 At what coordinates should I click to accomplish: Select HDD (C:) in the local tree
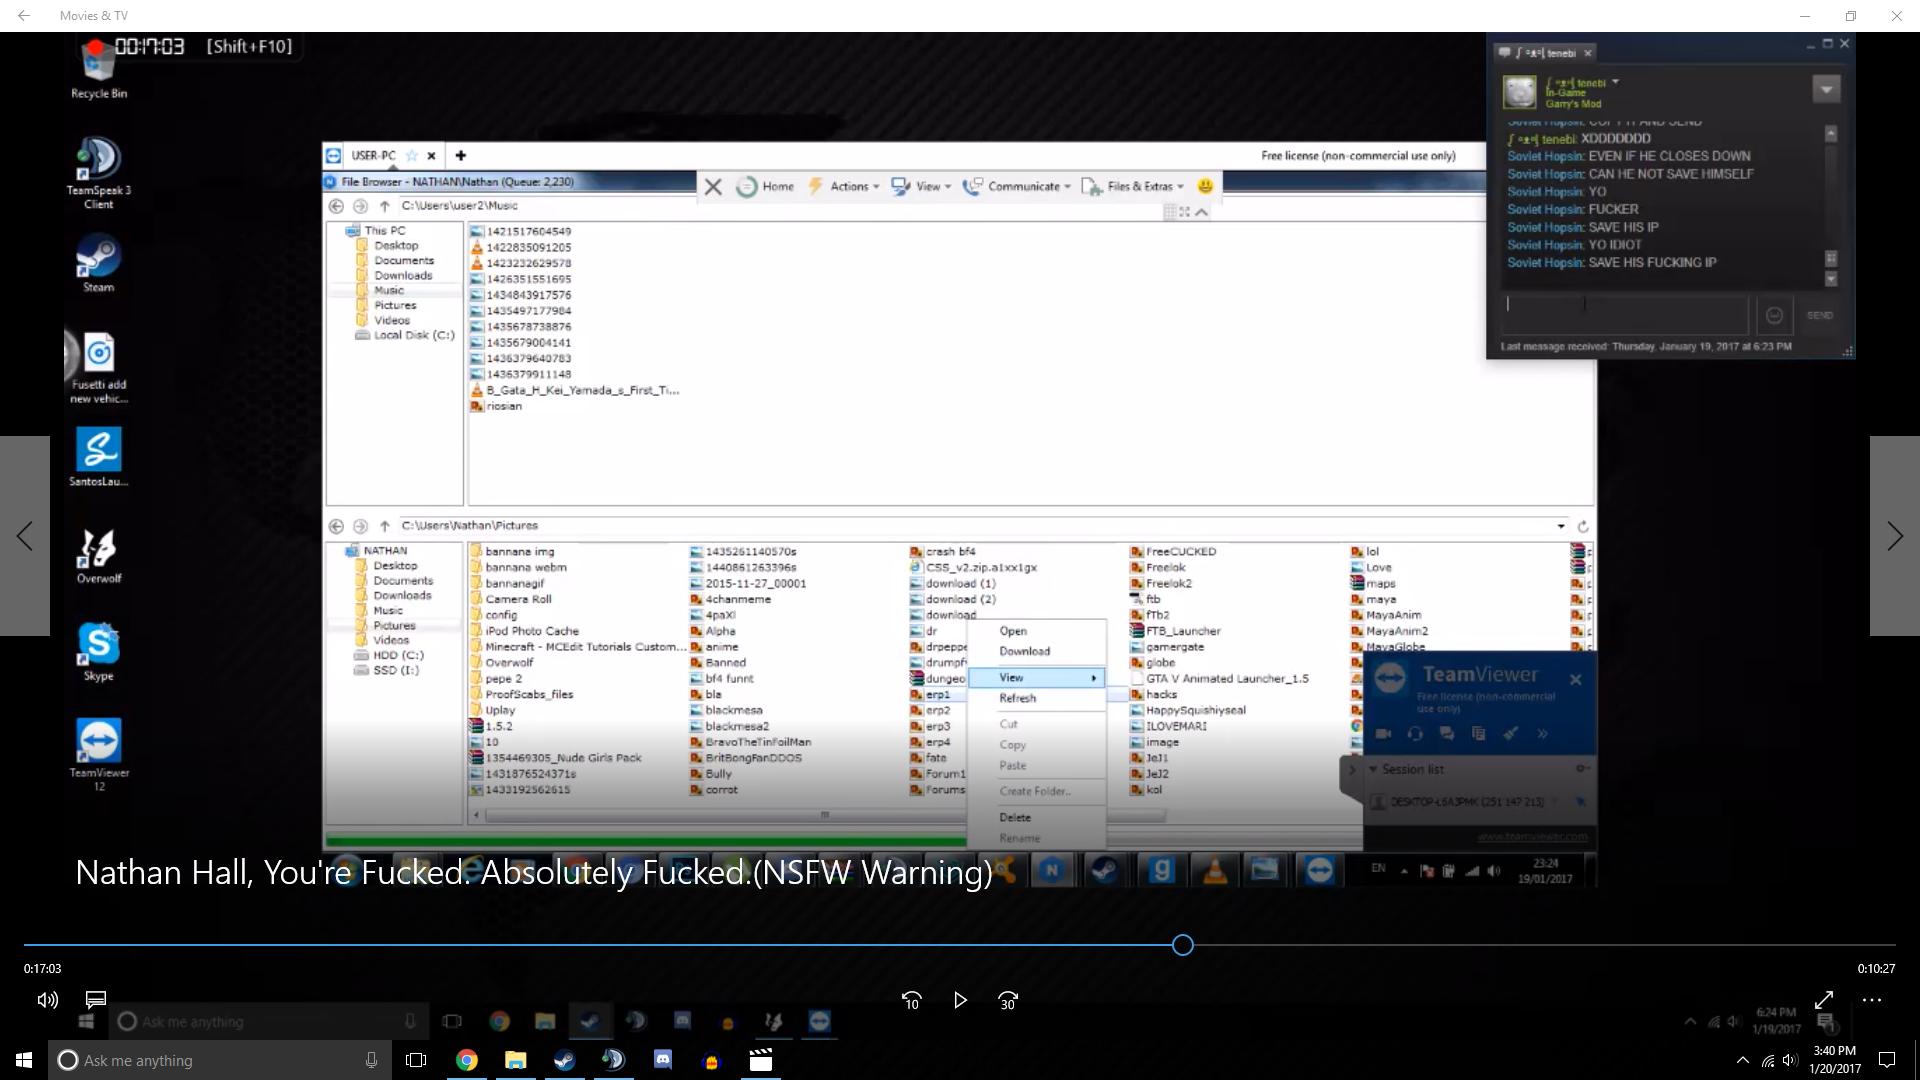388,656
